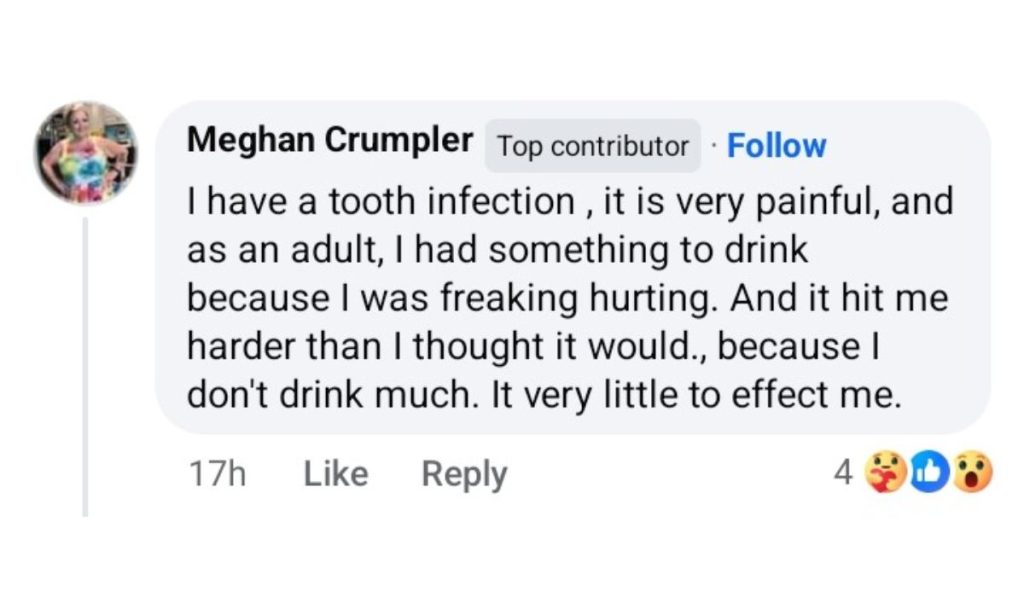Click the line 'don't drink much. It very little'
This screenshot has height=597, width=1024.
click(x=545, y=394)
